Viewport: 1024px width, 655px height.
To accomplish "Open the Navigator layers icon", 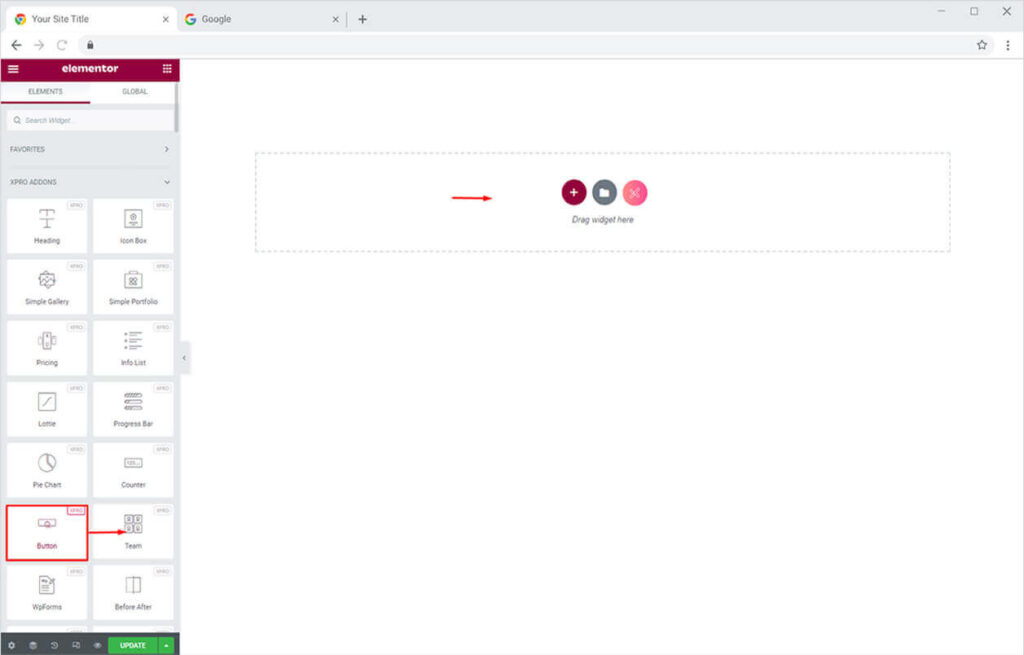I will point(33,645).
